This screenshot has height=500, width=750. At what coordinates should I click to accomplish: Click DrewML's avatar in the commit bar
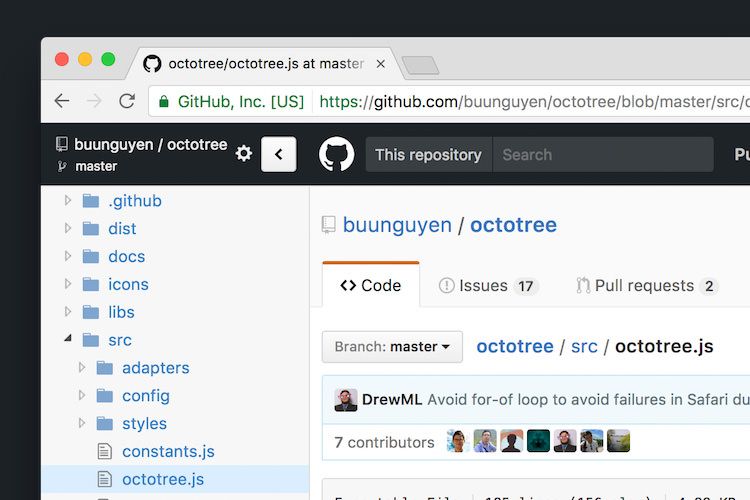(346, 400)
